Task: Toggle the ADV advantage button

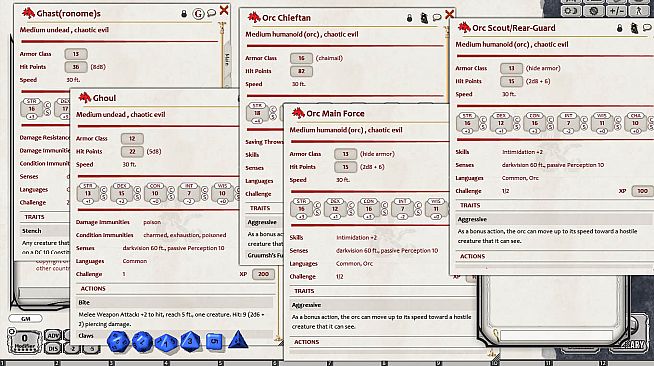Action: pyautogui.click(x=53, y=336)
